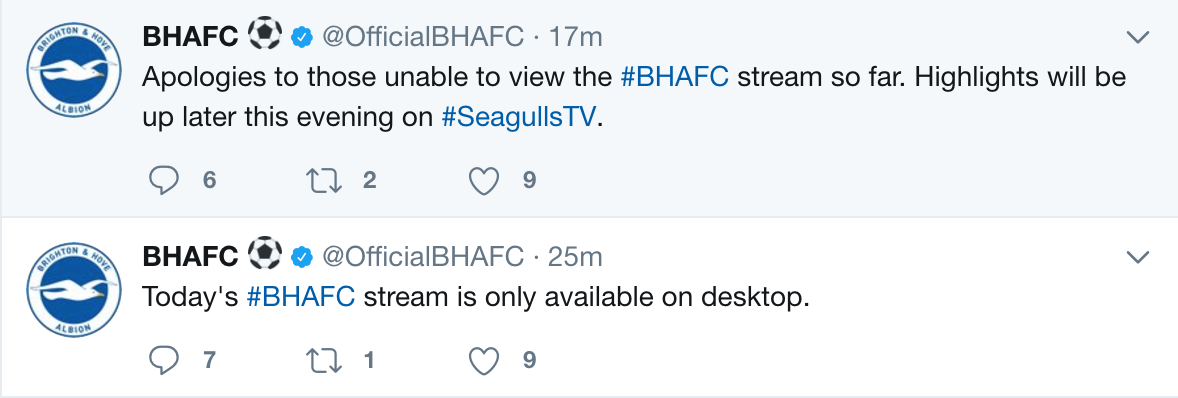Open the BHAFC display name on the first tweet
The image size is (1178, 398).
coord(190,36)
